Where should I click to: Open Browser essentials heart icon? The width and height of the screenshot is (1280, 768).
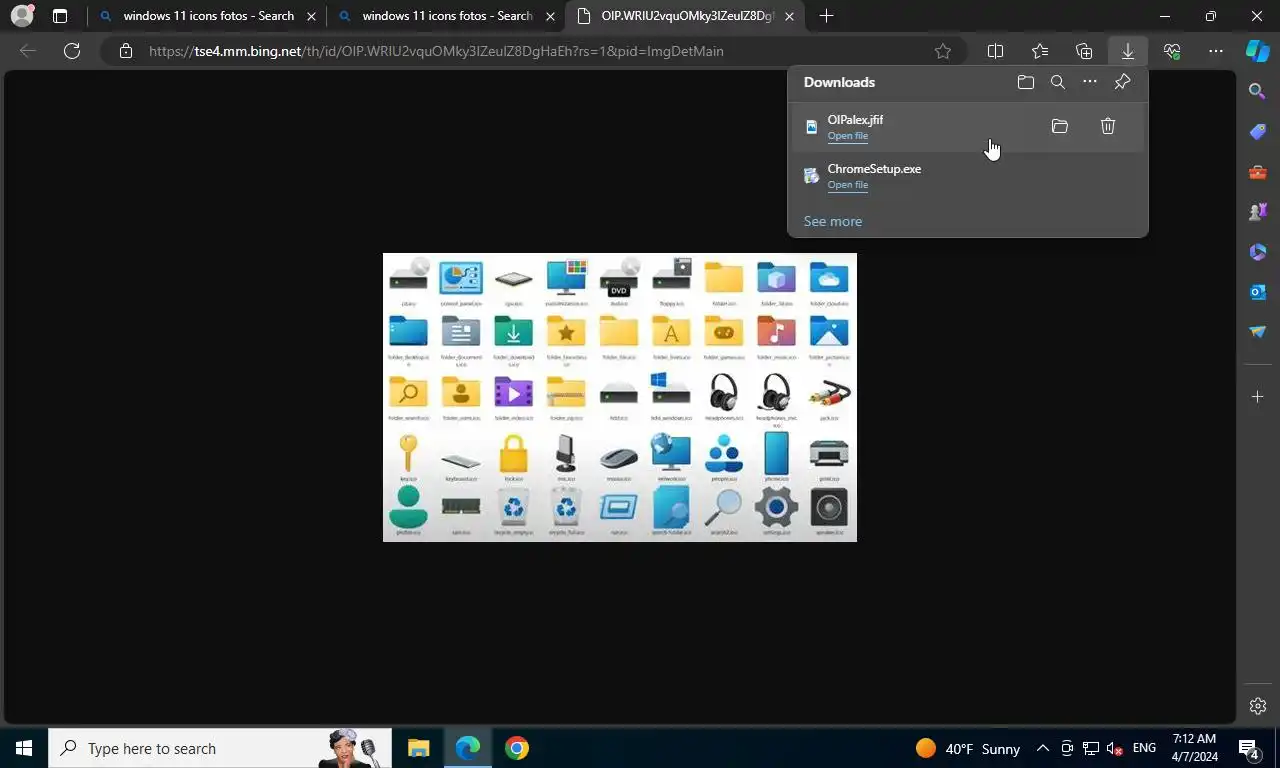click(1172, 51)
